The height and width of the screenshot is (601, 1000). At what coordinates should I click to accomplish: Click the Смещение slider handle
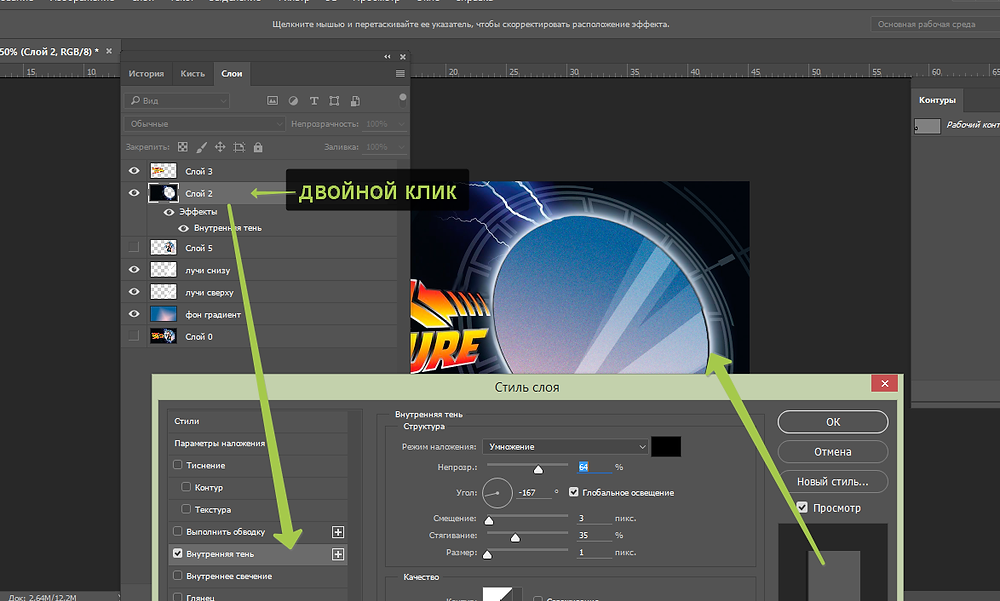click(489, 520)
